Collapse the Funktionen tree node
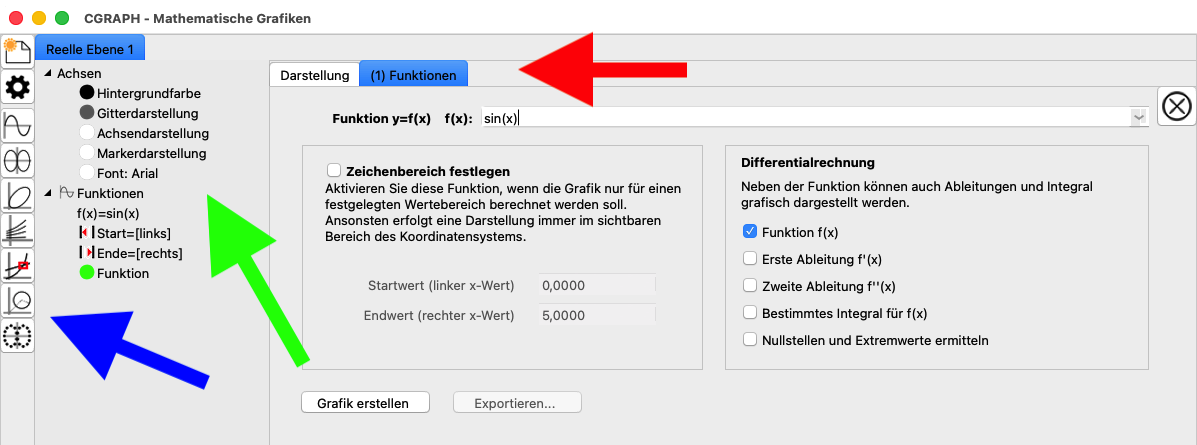The width and height of the screenshot is (1197, 445). coord(48,193)
